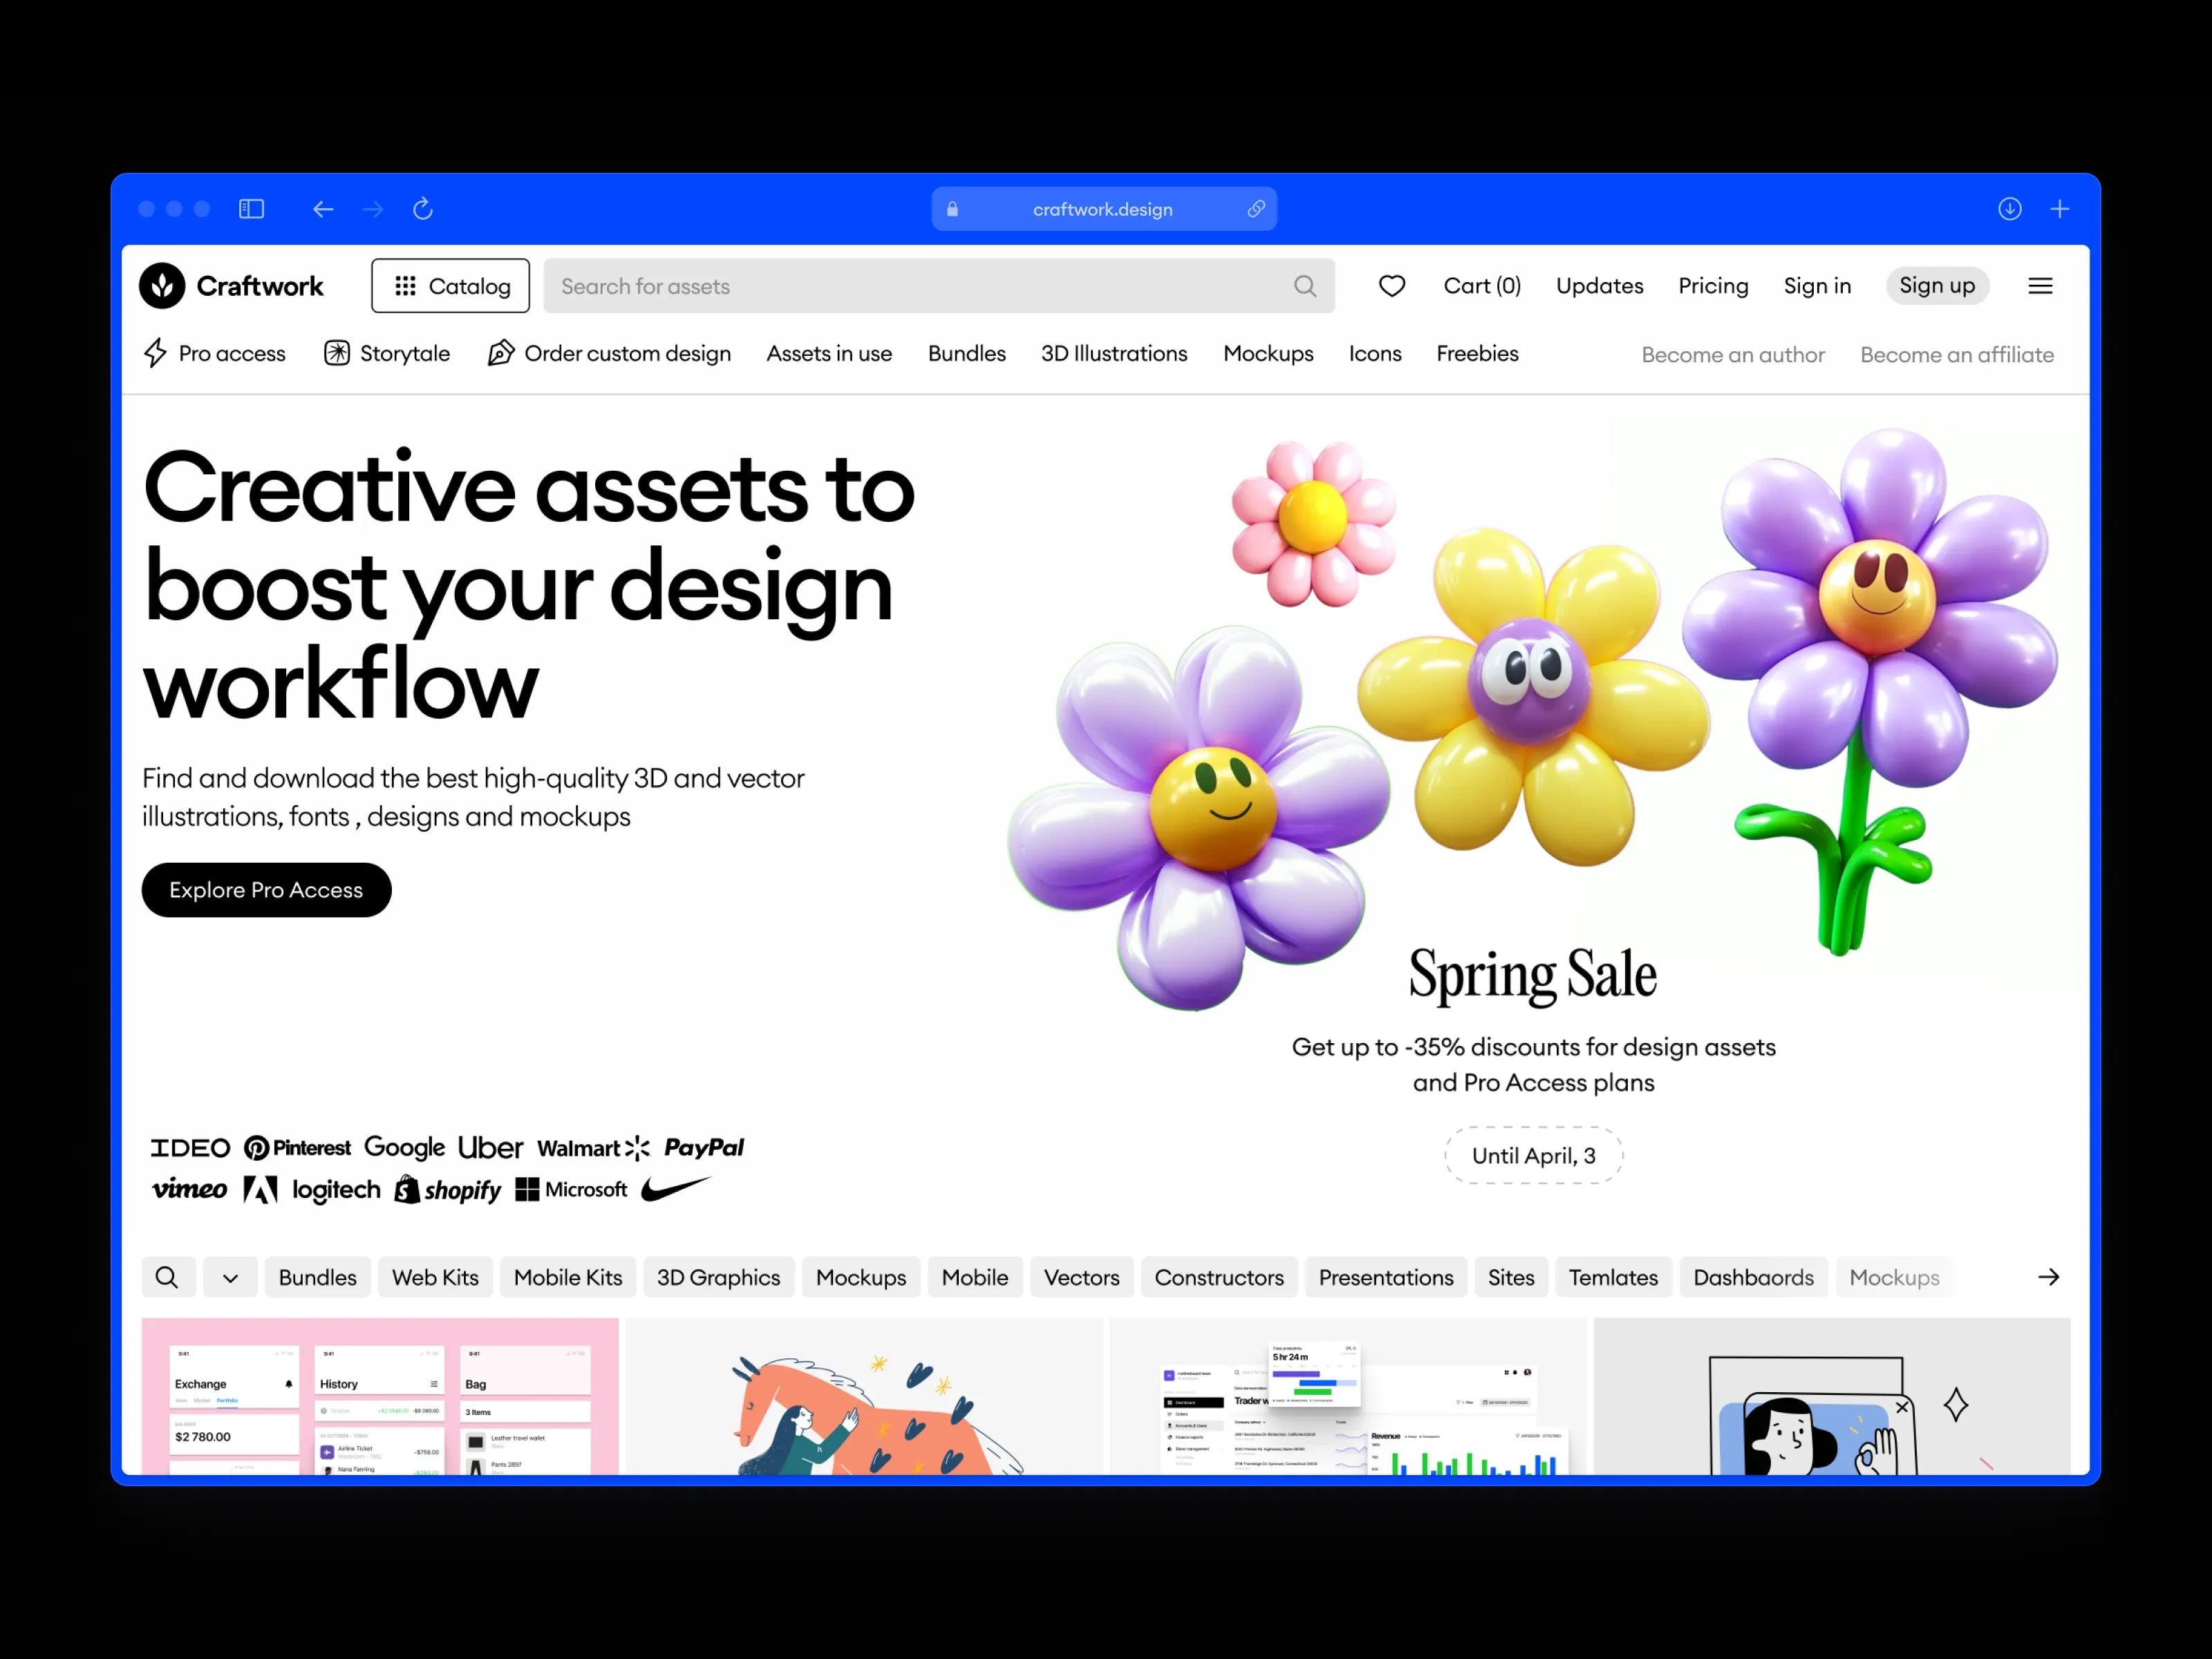
Task: Open the Updates page
Action: tap(1599, 286)
